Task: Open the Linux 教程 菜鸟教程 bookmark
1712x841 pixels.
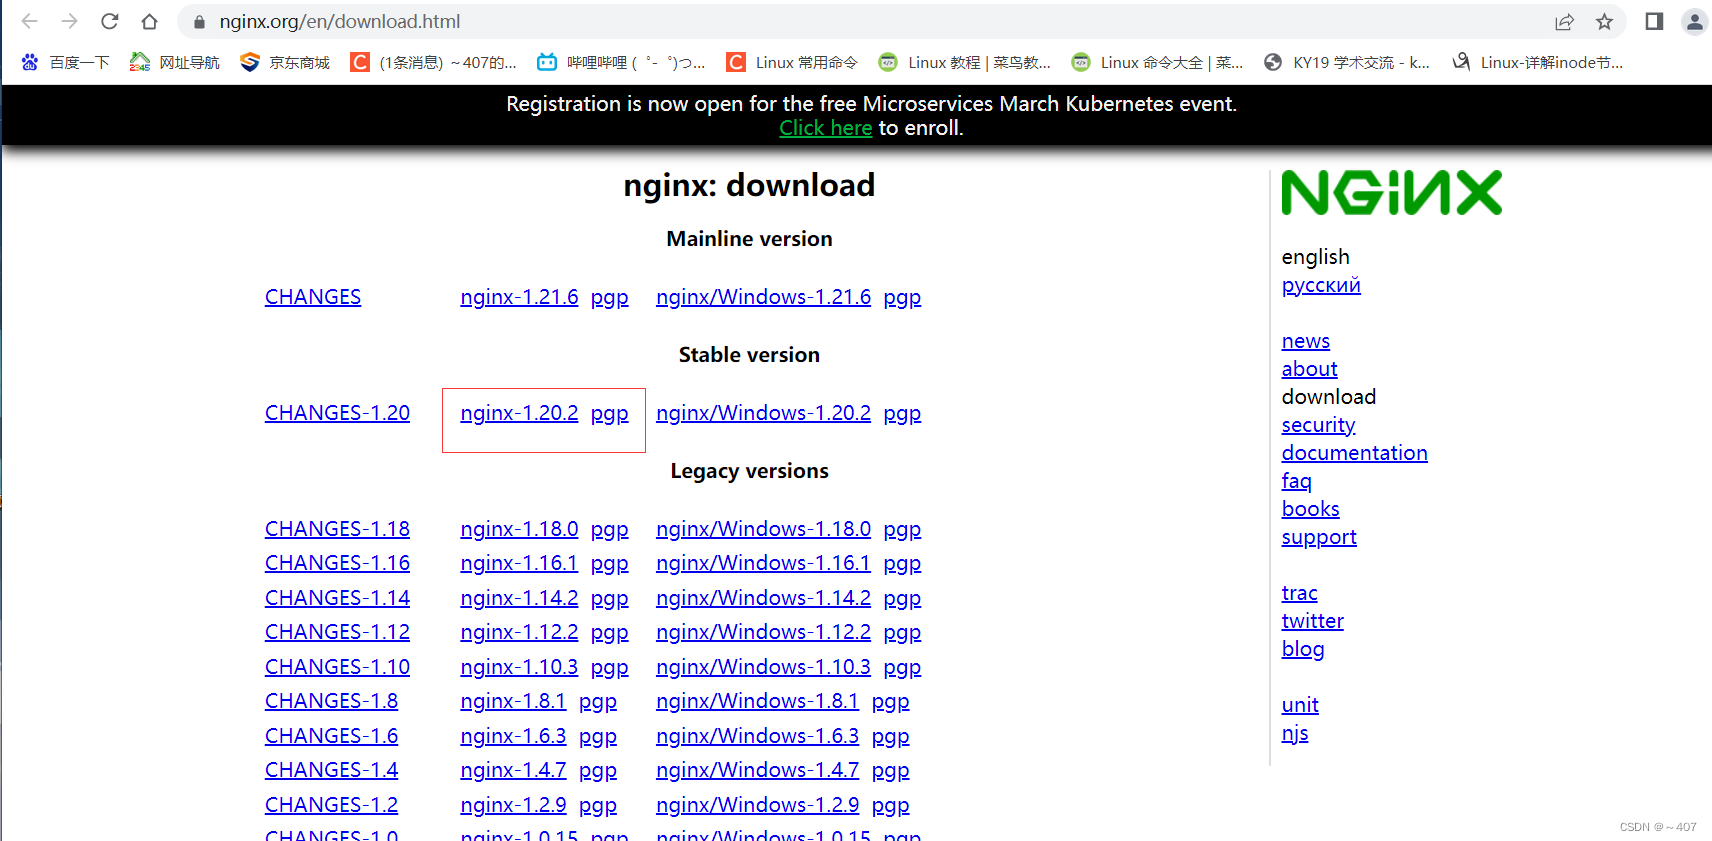Action: click(965, 62)
